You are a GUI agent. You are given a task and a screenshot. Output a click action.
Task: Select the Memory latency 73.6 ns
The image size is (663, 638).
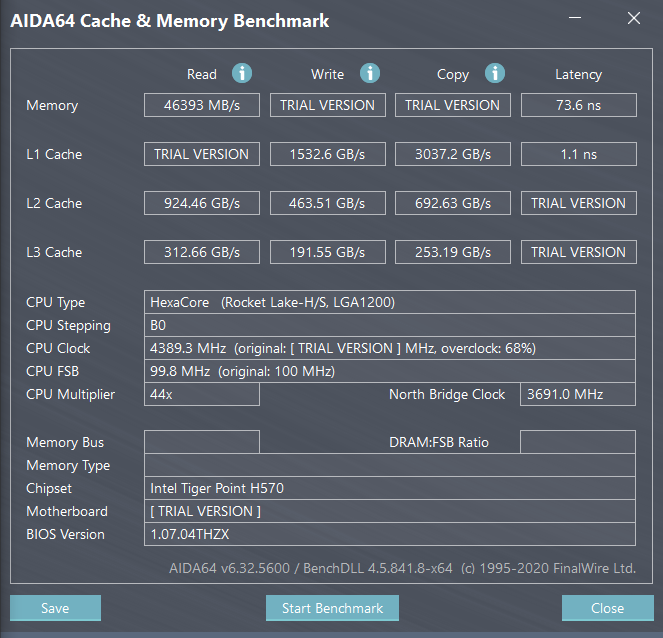[579, 105]
